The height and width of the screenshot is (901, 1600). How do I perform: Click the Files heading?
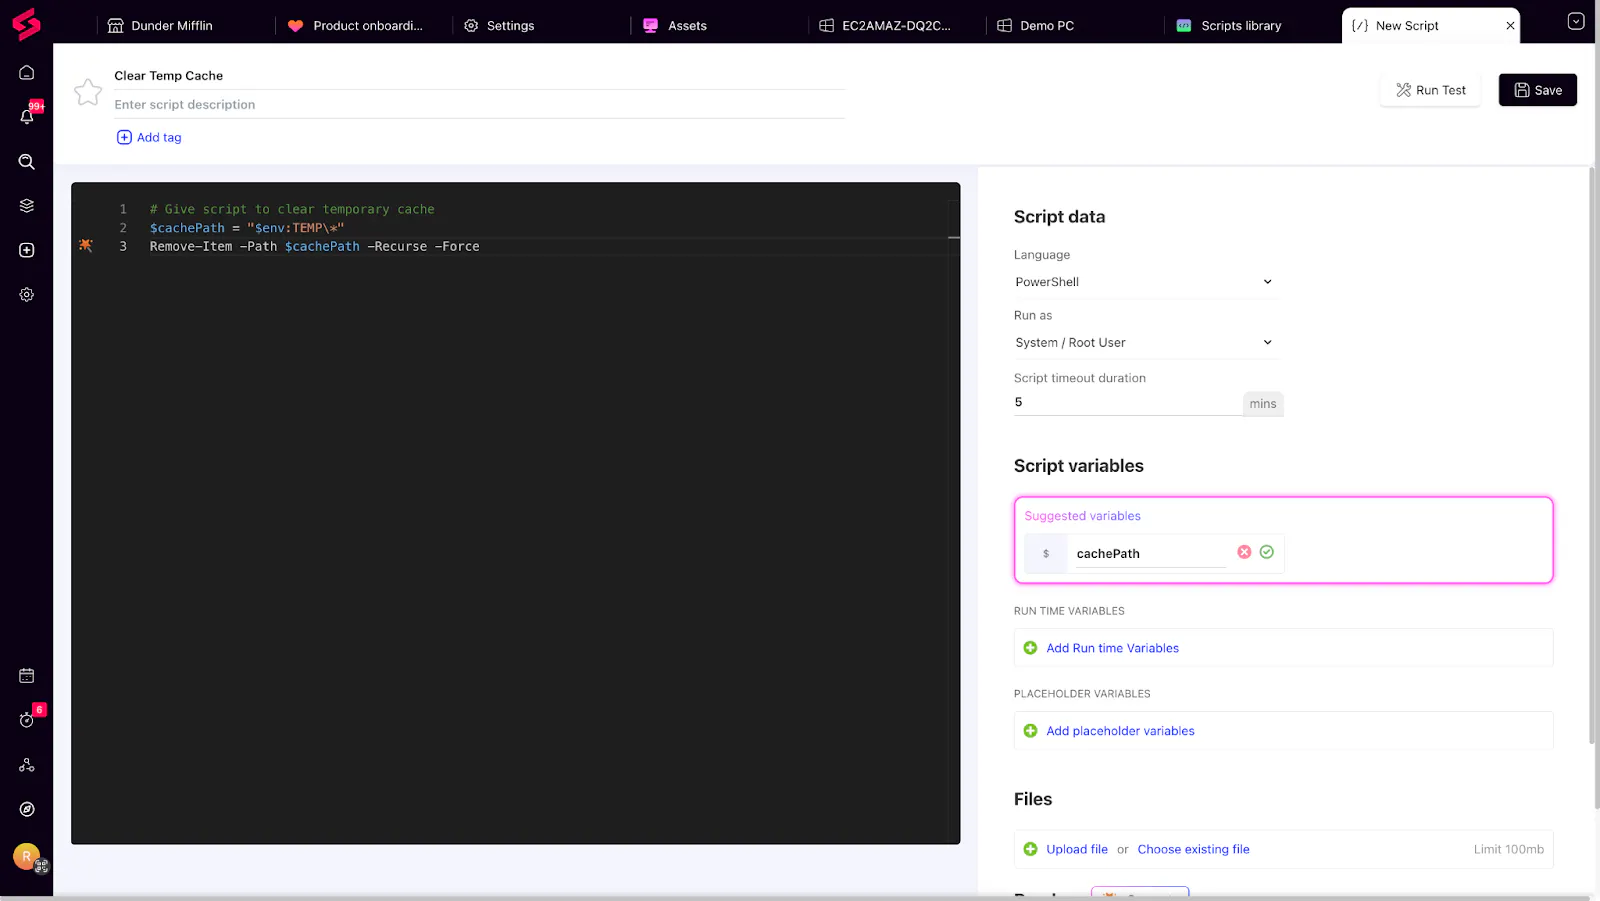click(1033, 799)
